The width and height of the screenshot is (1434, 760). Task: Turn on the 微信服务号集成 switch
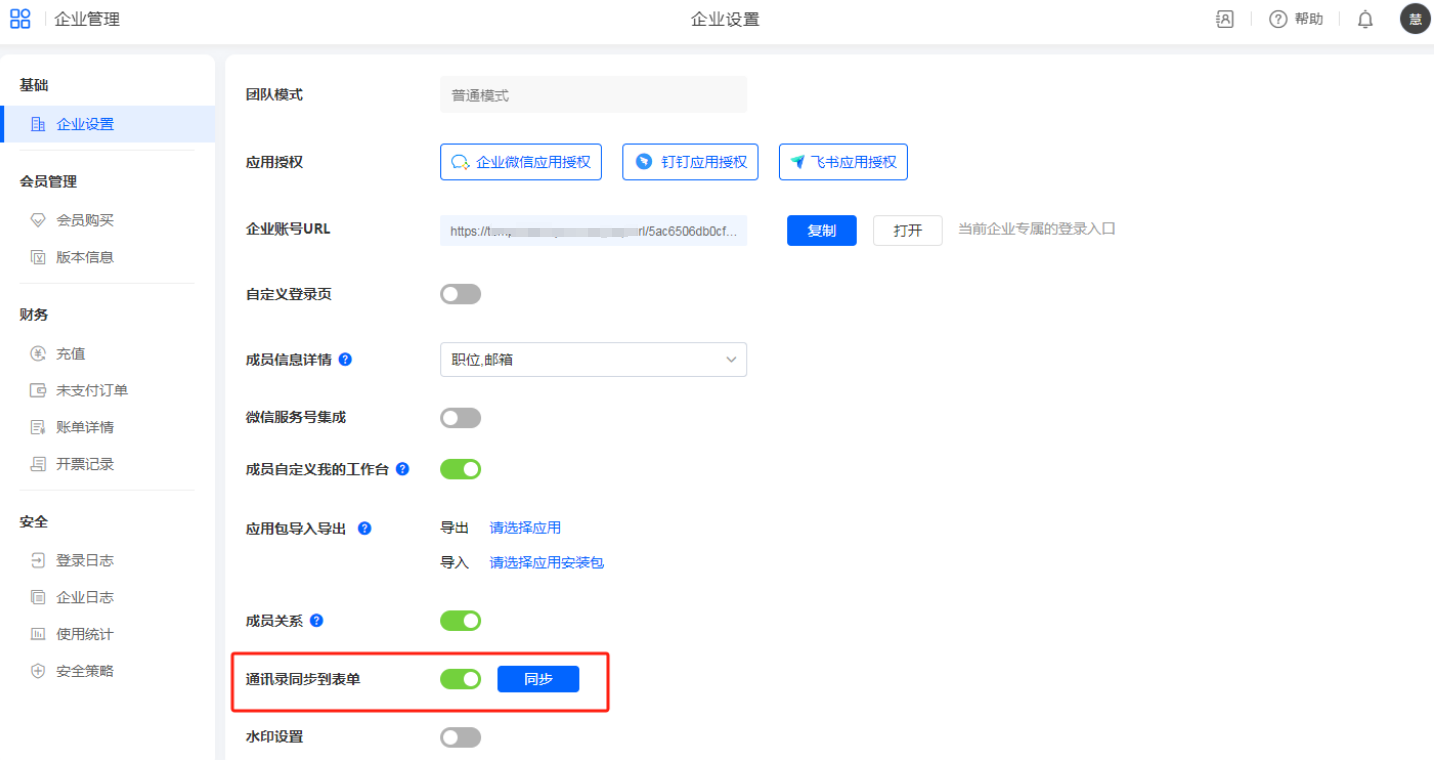[460, 417]
